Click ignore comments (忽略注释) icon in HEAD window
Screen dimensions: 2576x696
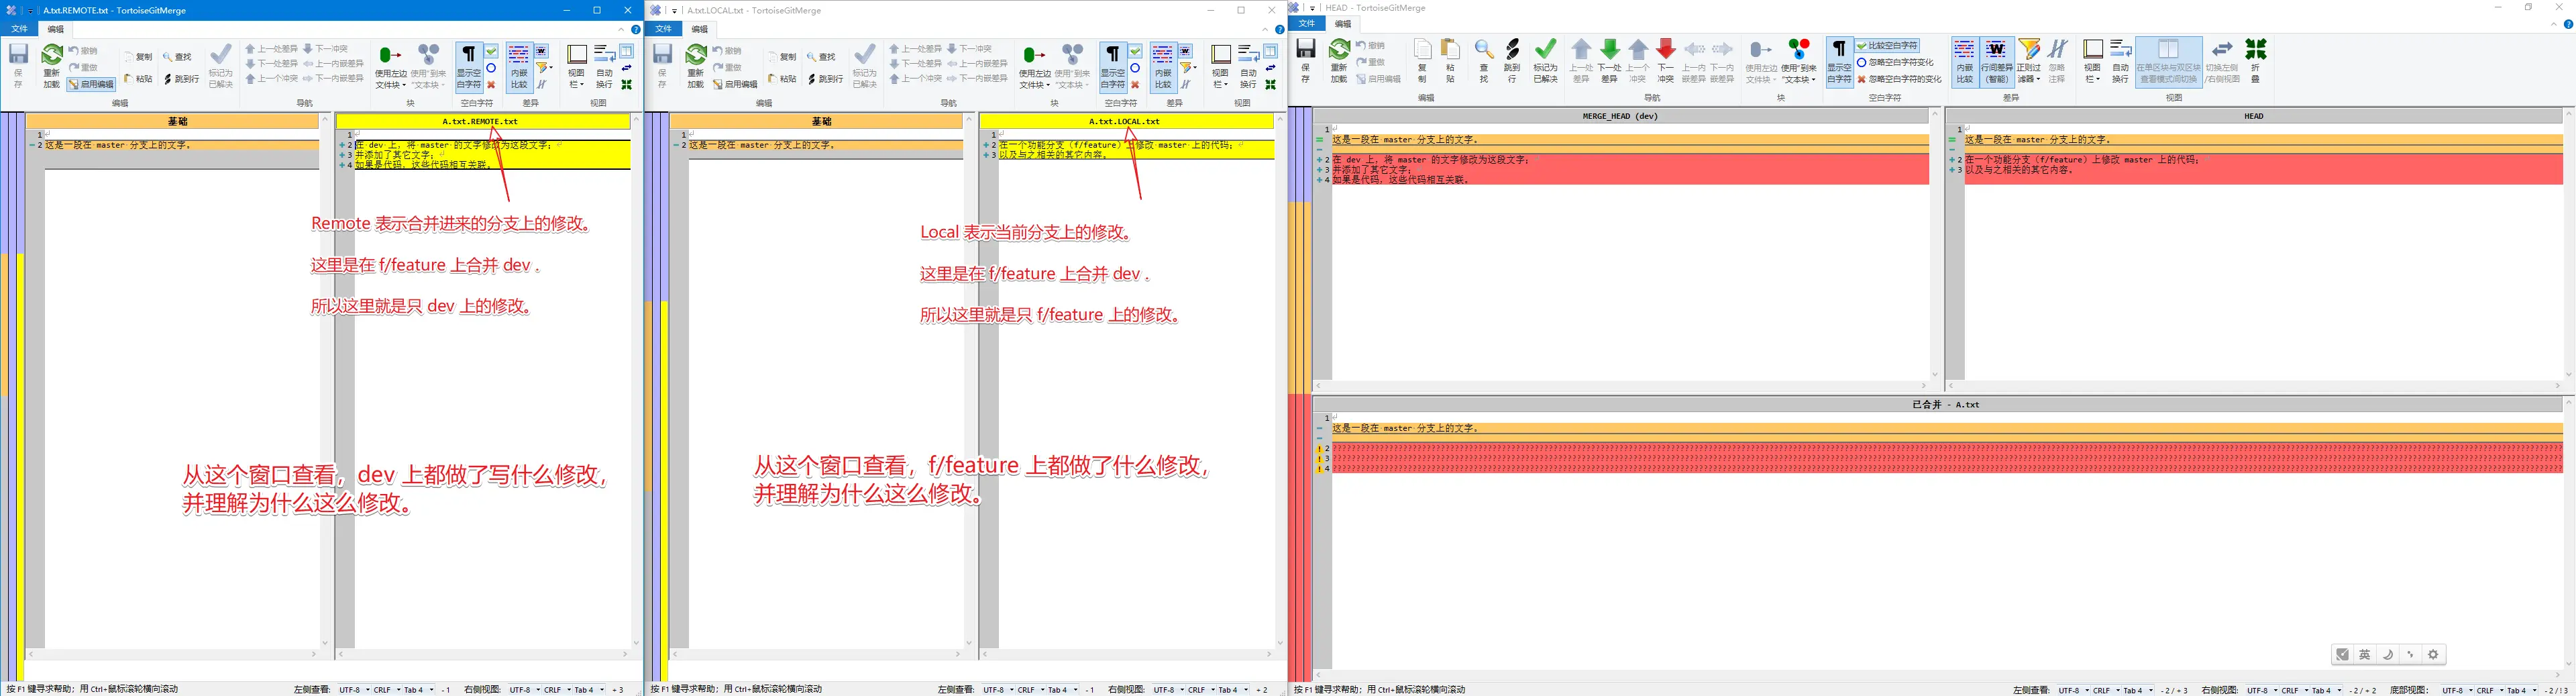coord(2057,60)
